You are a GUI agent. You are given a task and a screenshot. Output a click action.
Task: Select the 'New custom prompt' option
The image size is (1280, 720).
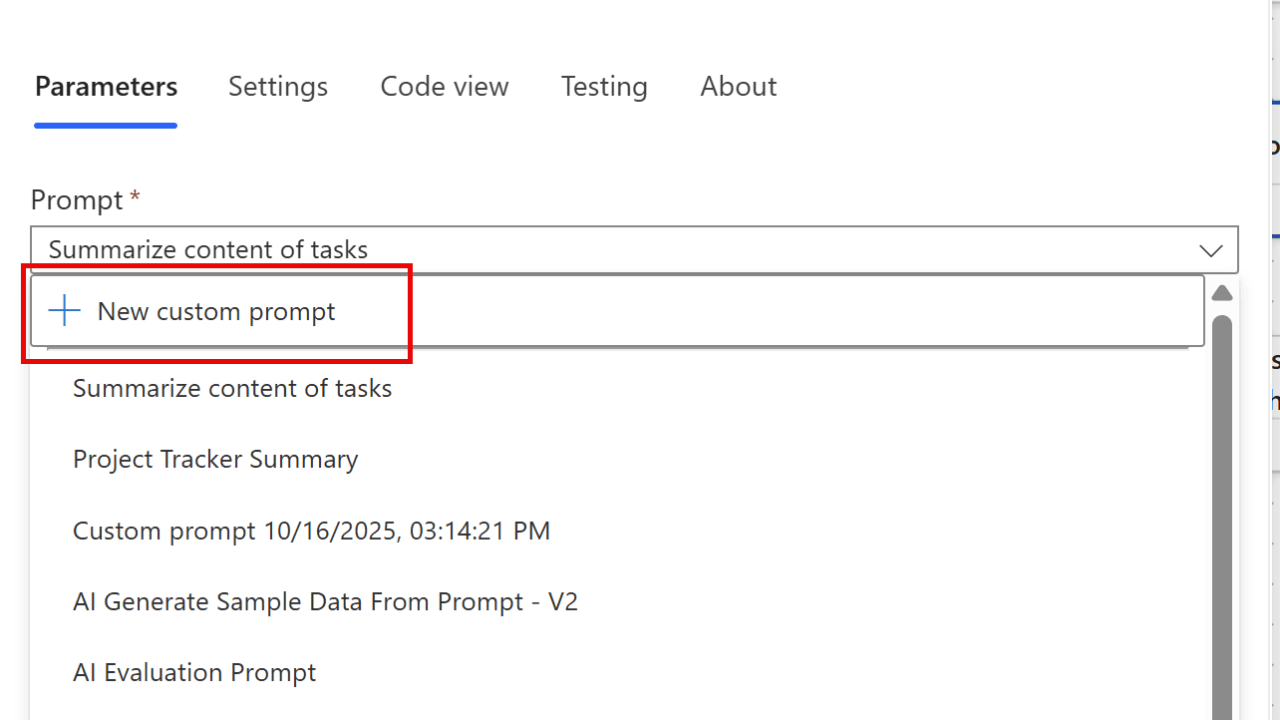click(216, 312)
